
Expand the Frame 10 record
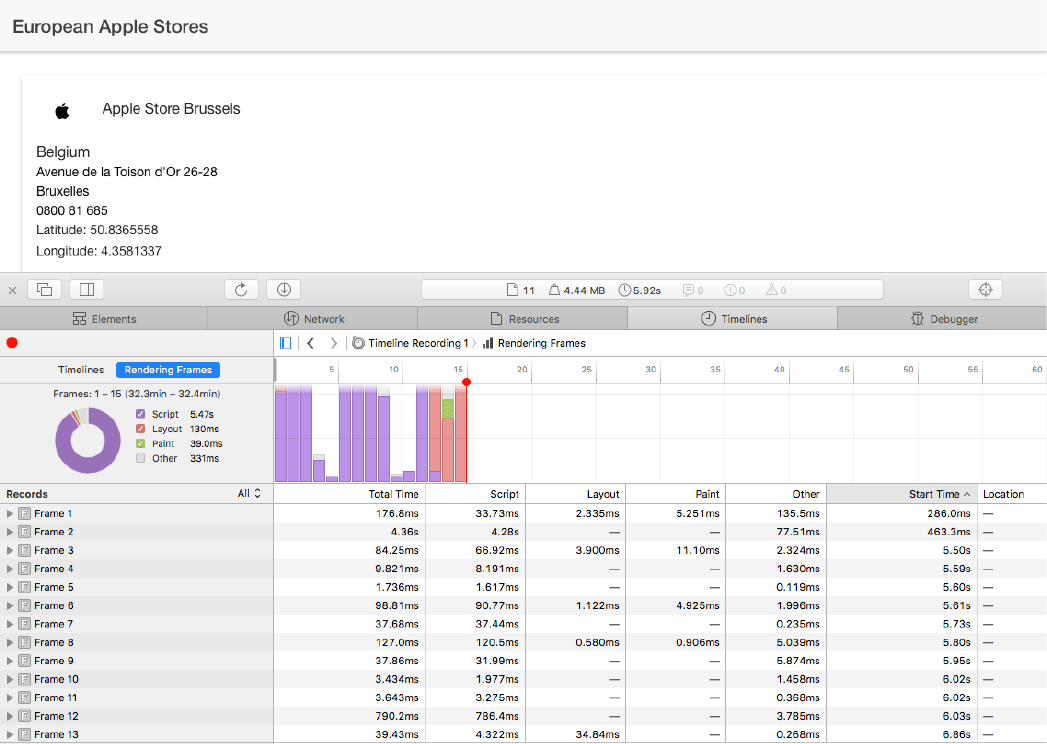point(9,679)
